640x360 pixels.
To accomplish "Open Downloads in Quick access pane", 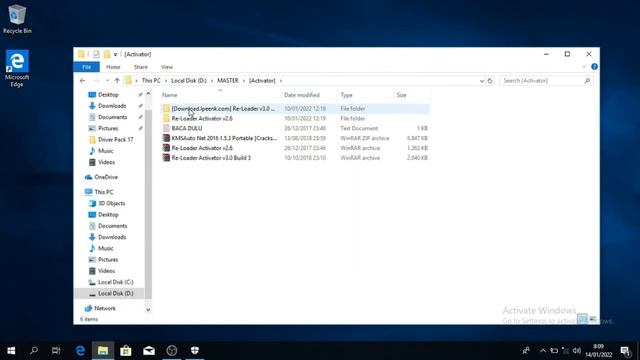I will tap(112, 106).
